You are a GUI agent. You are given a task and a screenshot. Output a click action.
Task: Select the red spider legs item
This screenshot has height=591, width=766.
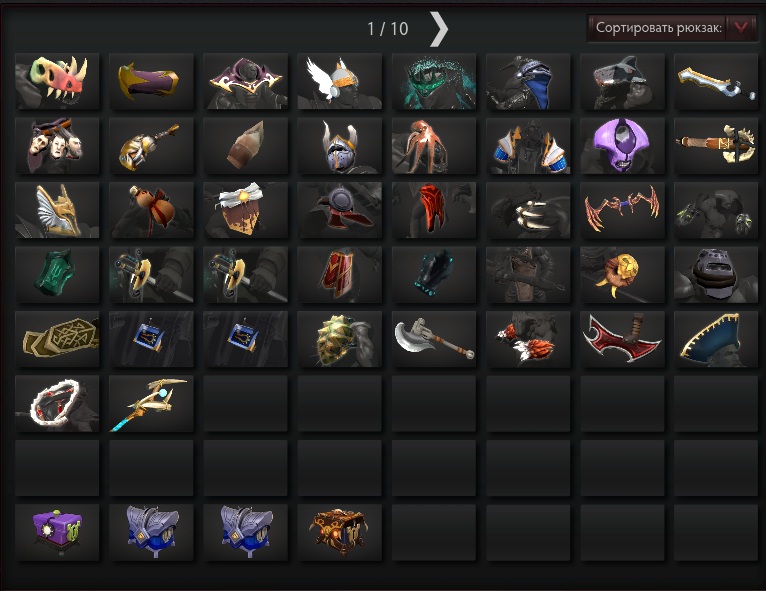622,210
